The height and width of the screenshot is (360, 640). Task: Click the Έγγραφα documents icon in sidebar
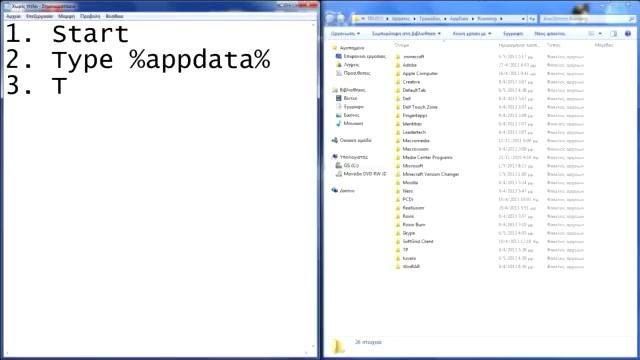(339, 107)
